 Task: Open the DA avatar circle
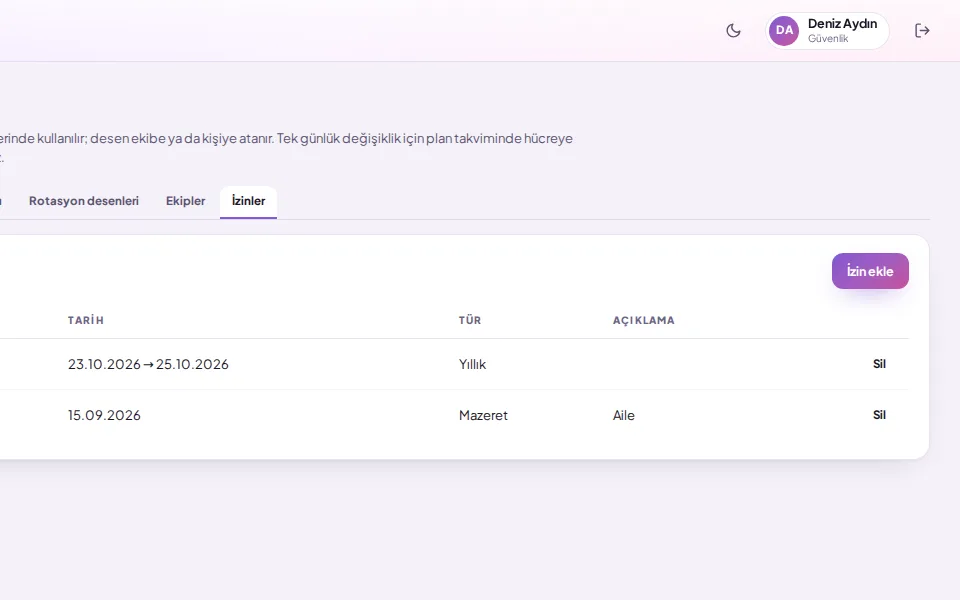pyautogui.click(x=784, y=31)
